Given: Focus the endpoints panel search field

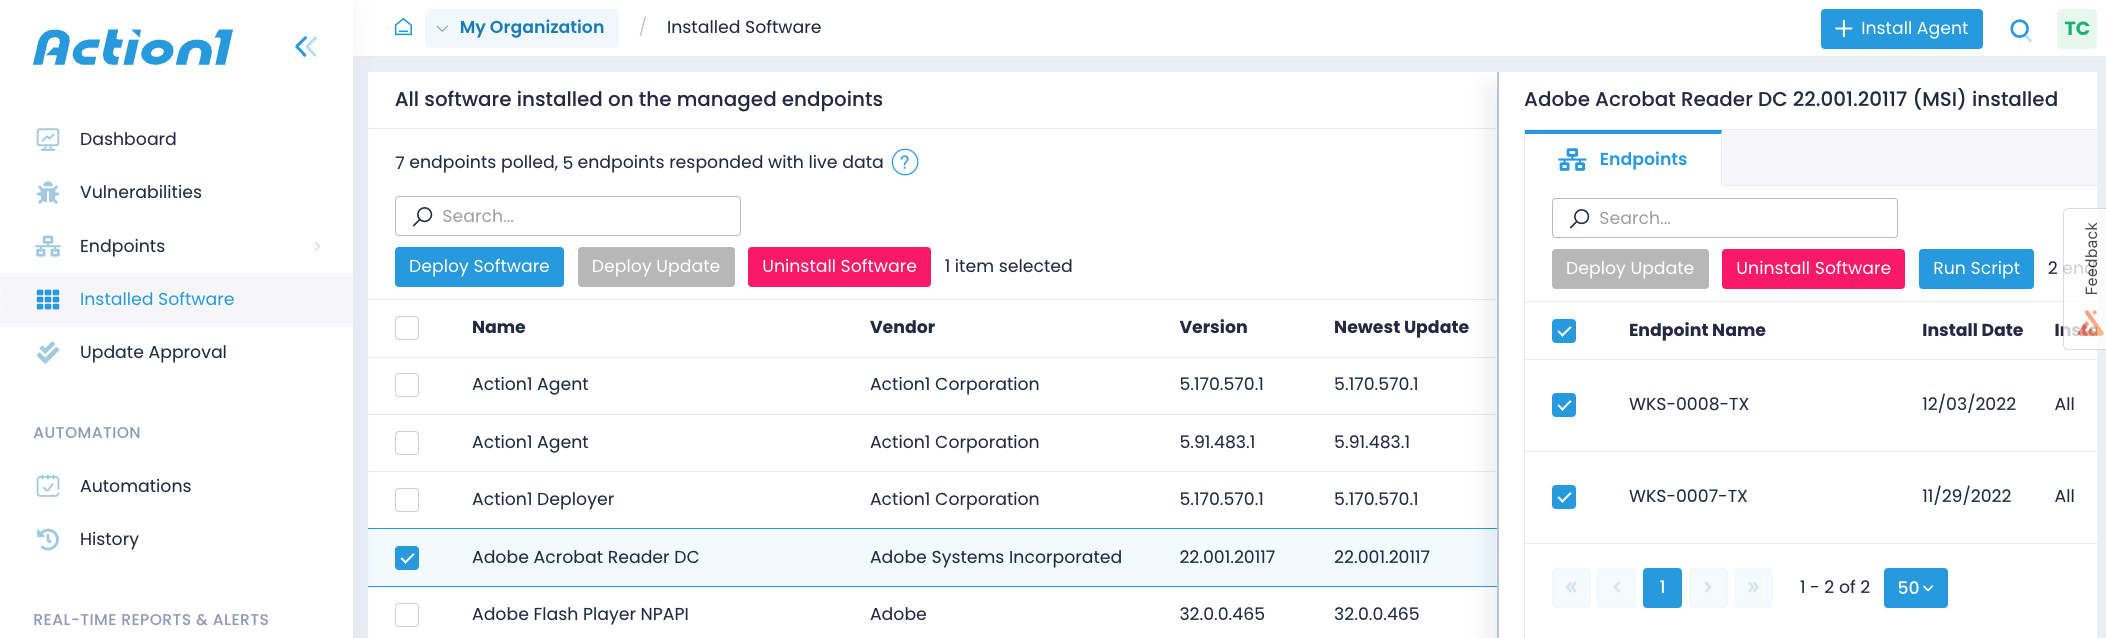Looking at the screenshot, I should click(x=1725, y=218).
